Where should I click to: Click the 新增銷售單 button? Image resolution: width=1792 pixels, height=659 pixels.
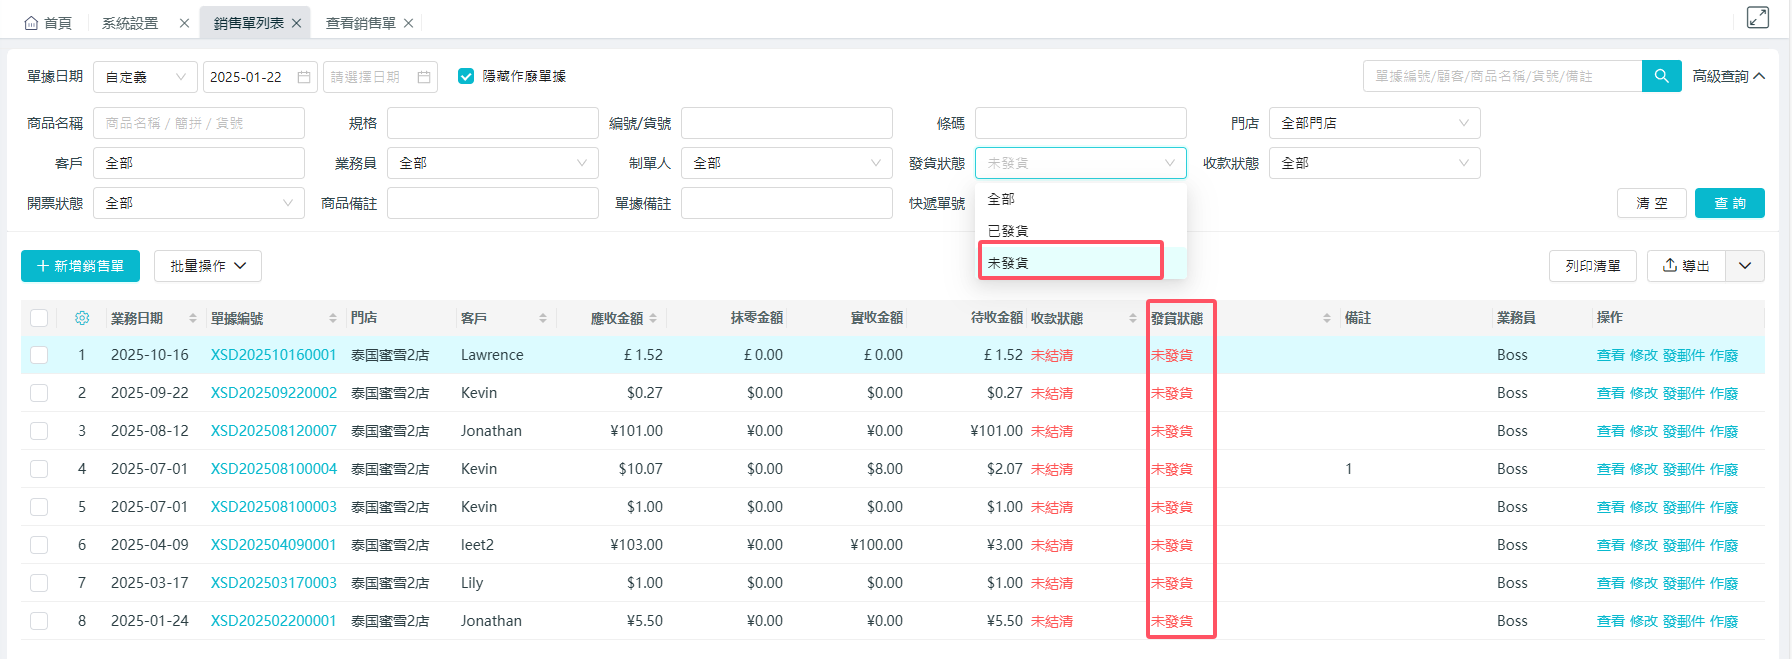[80, 266]
